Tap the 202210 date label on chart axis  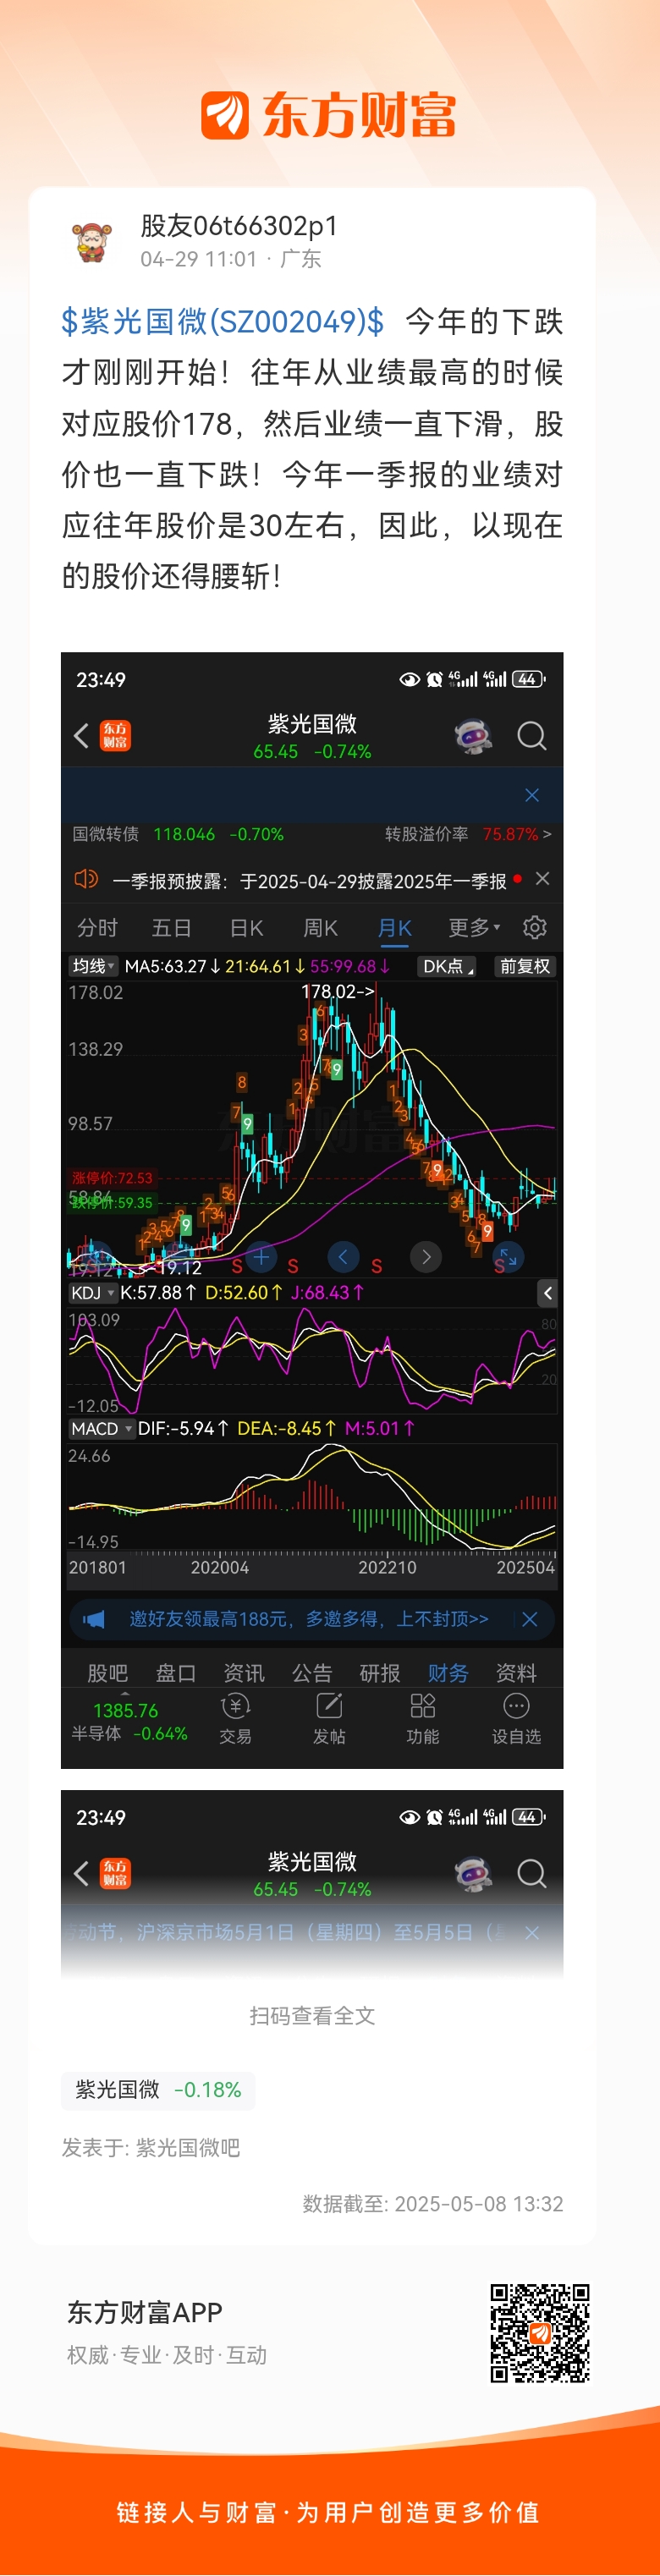coord(387,1568)
